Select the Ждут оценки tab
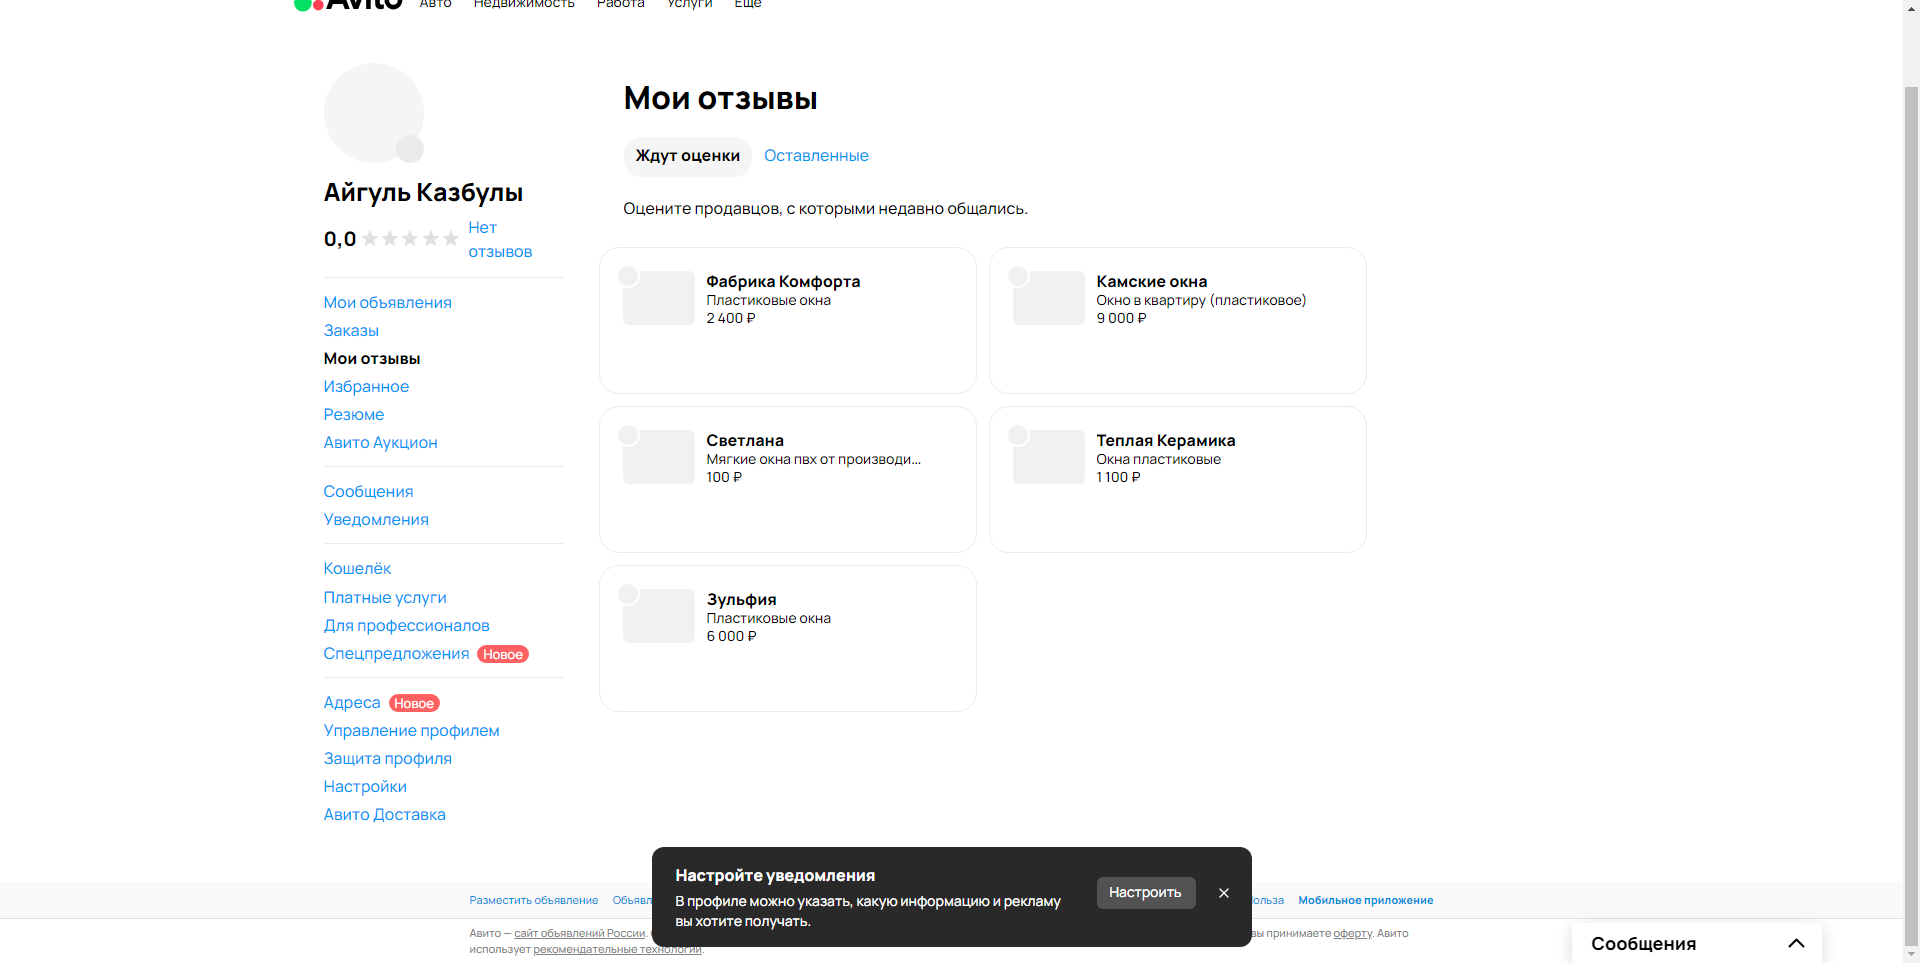The width and height of the screenshot is (1920, 963). (688, 156)
